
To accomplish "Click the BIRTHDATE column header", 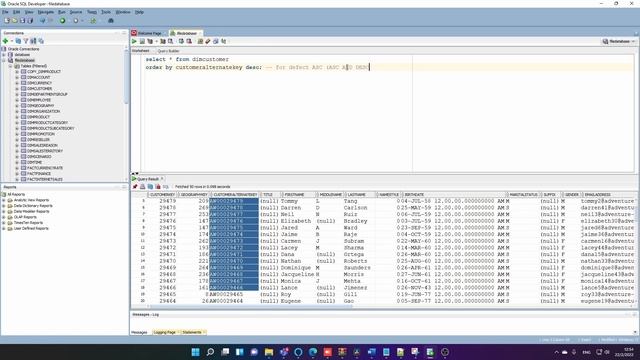I will pyautogui.click(x=454, y=195).
